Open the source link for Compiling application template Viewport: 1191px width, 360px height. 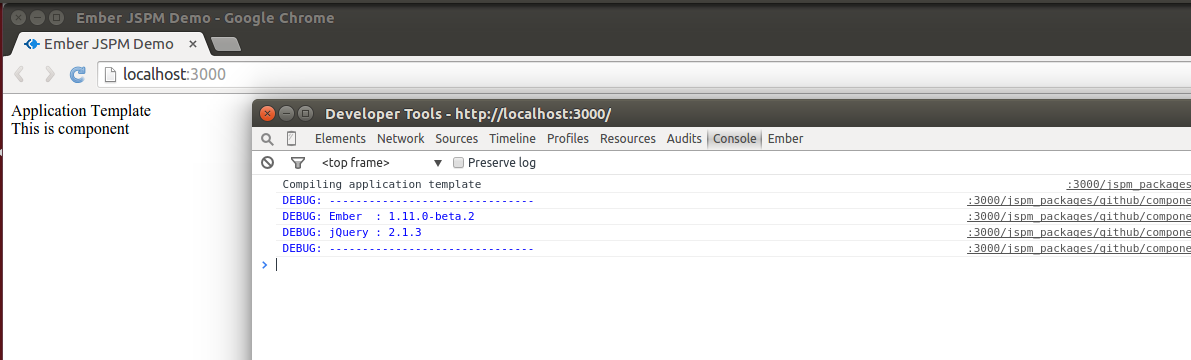(1129, 185)
